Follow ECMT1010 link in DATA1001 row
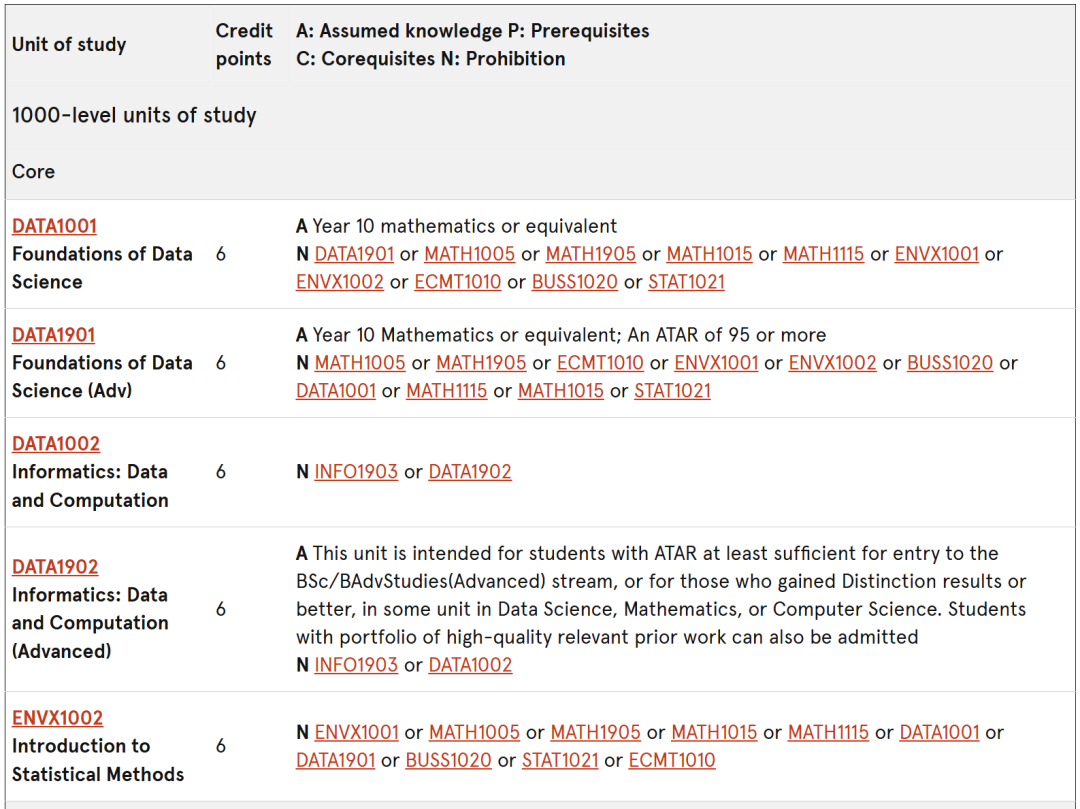Viewport: 1080px width, 809px height. [457, 282]
